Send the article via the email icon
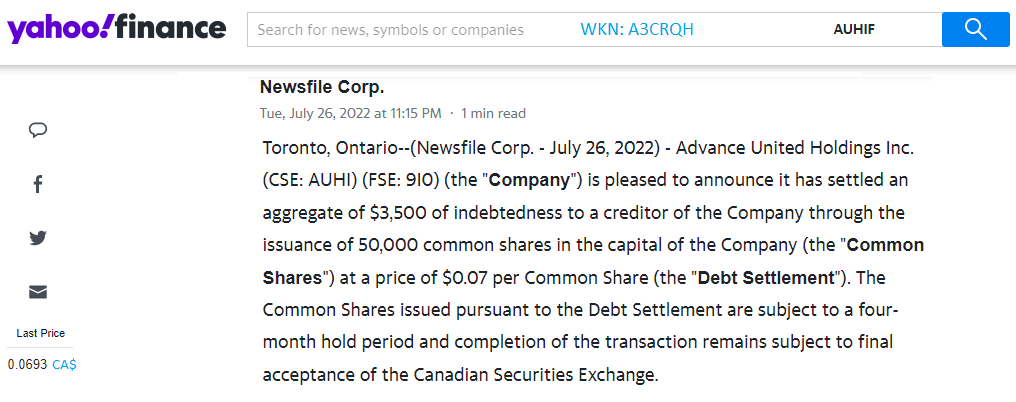This screenshot has width=1016, height=402. (38, 292)
